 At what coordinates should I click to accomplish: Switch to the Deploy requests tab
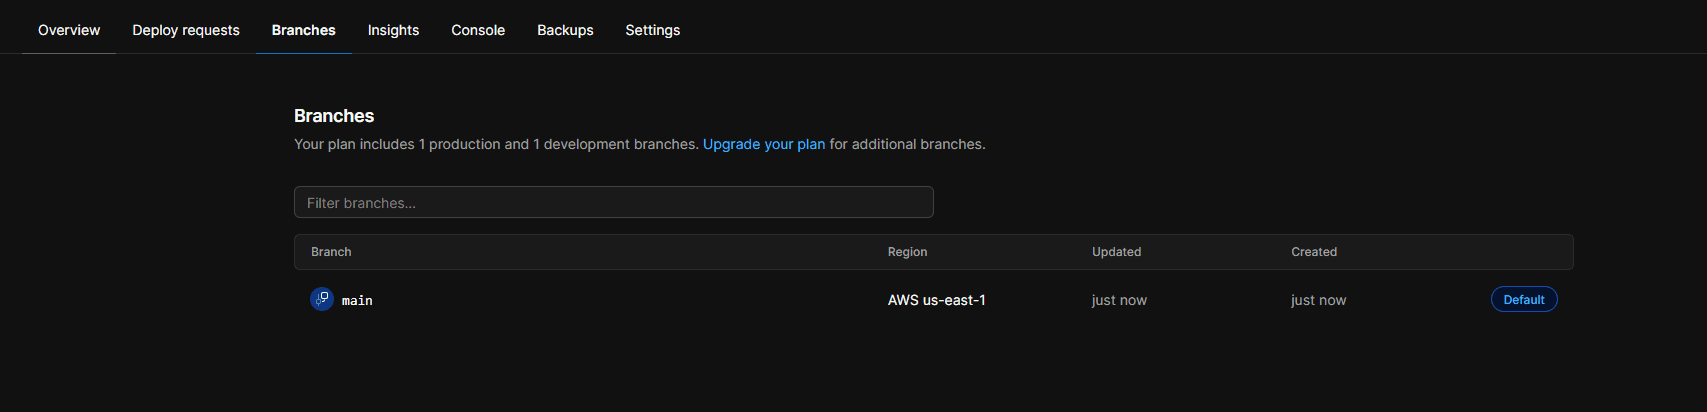tap(186, 30)
